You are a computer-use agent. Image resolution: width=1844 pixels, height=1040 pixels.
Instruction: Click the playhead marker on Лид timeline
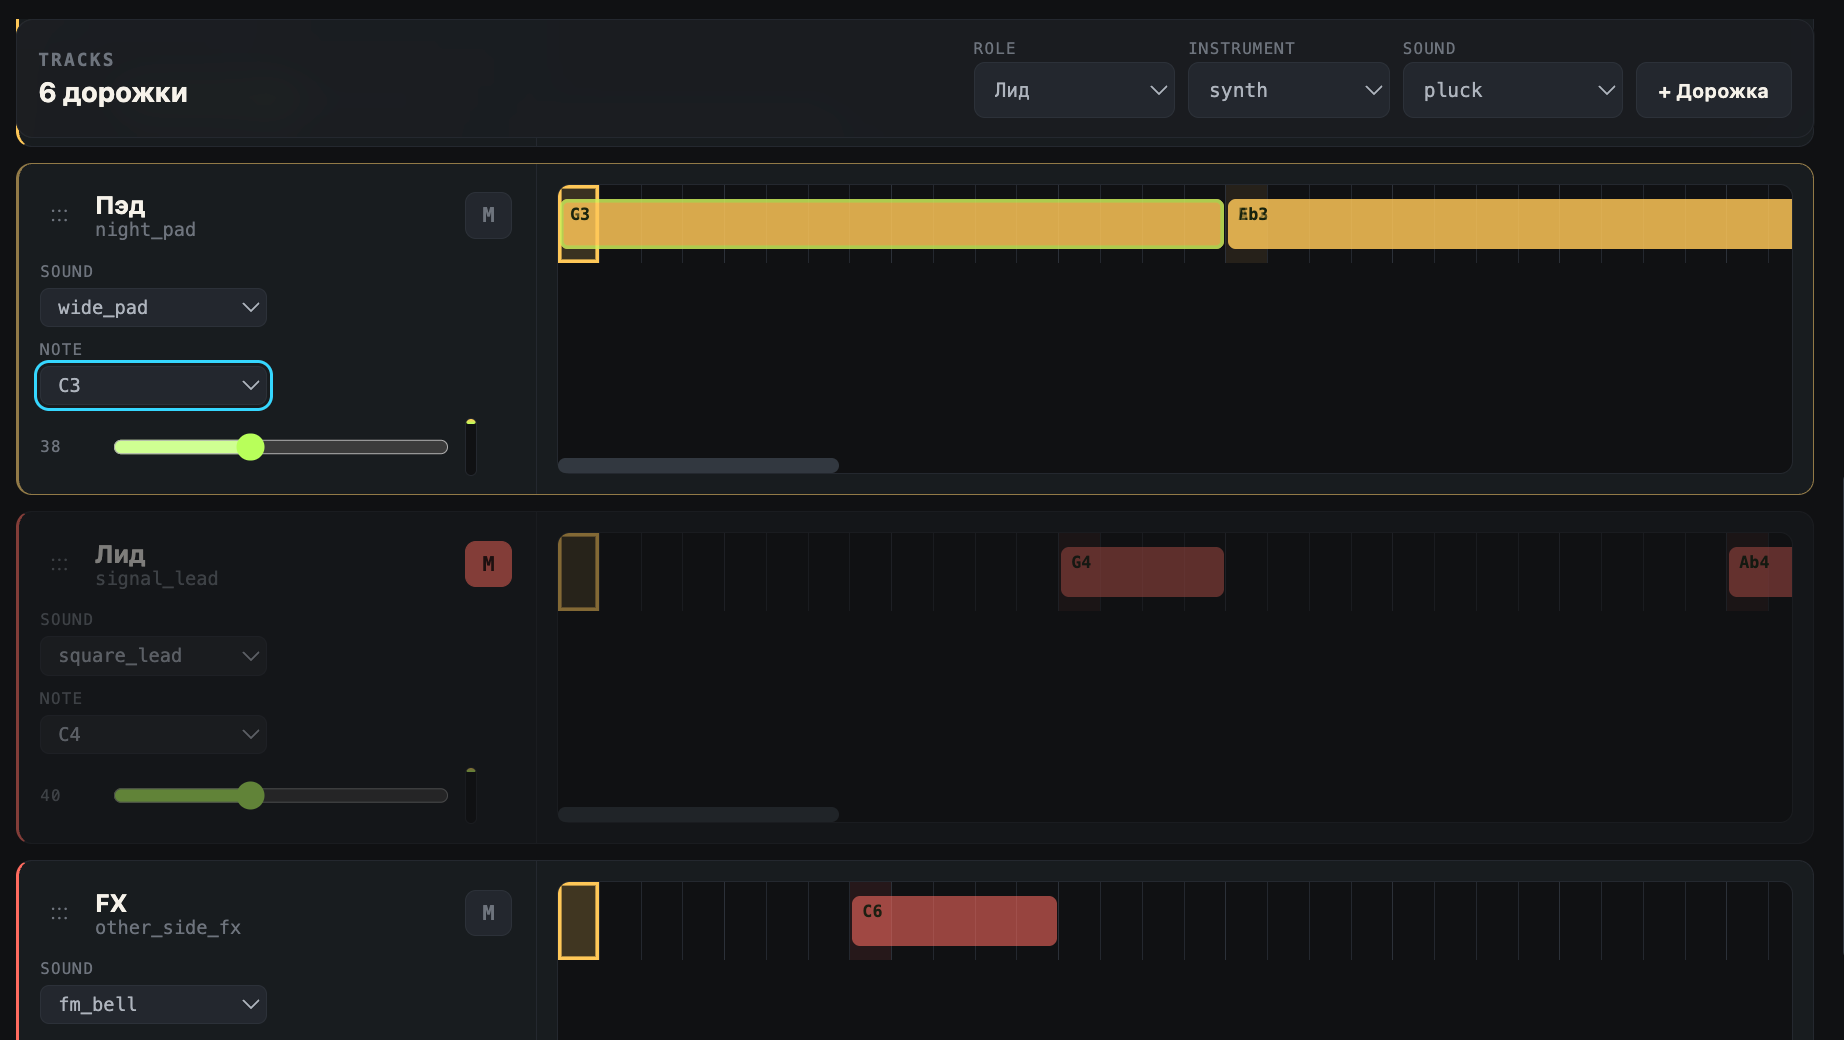click(x=578, y=572)
